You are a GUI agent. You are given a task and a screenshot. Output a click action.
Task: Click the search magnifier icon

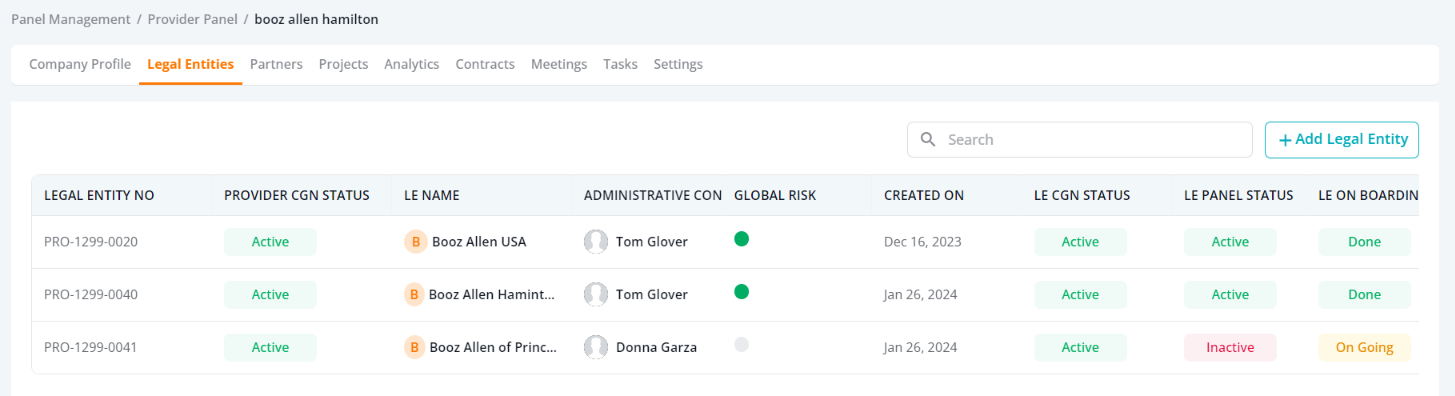(x=927, y=140)
